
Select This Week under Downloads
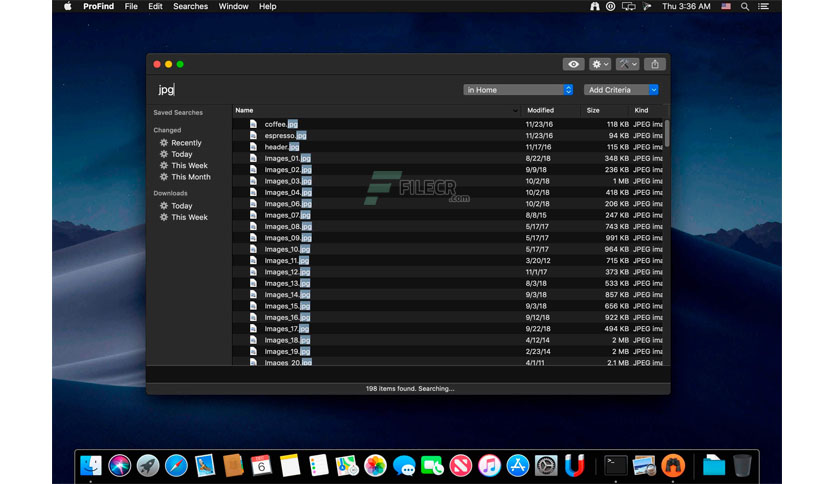[x=189, y=217]
